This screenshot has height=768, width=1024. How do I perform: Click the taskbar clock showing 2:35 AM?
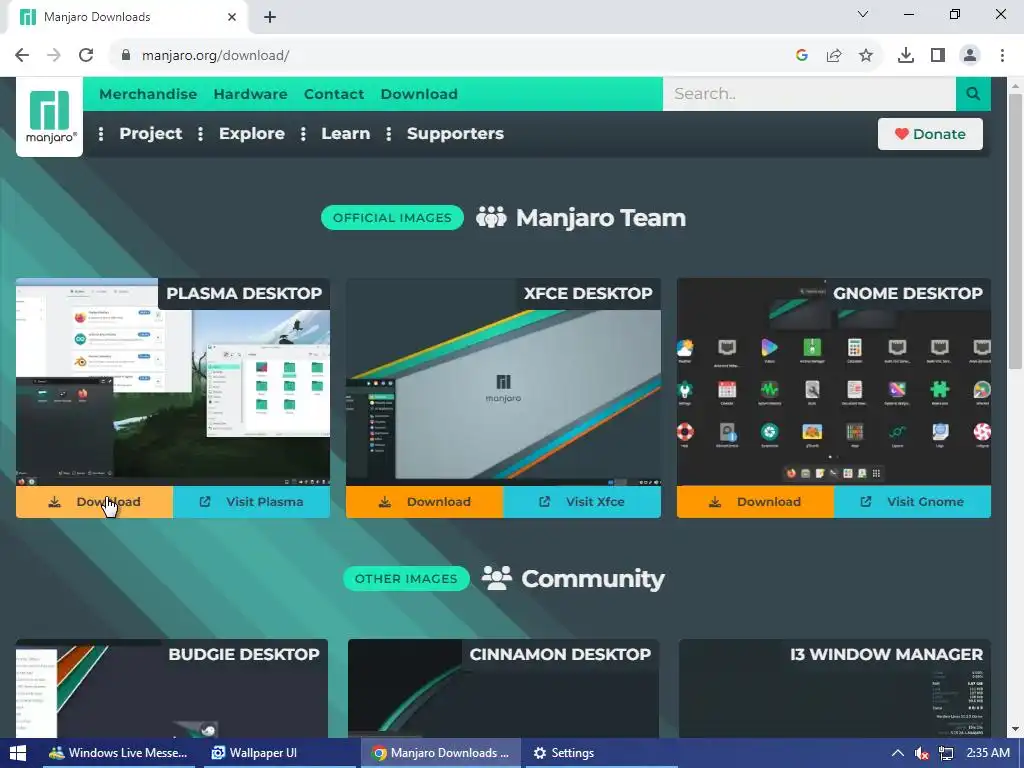click(x=988, y=753)
